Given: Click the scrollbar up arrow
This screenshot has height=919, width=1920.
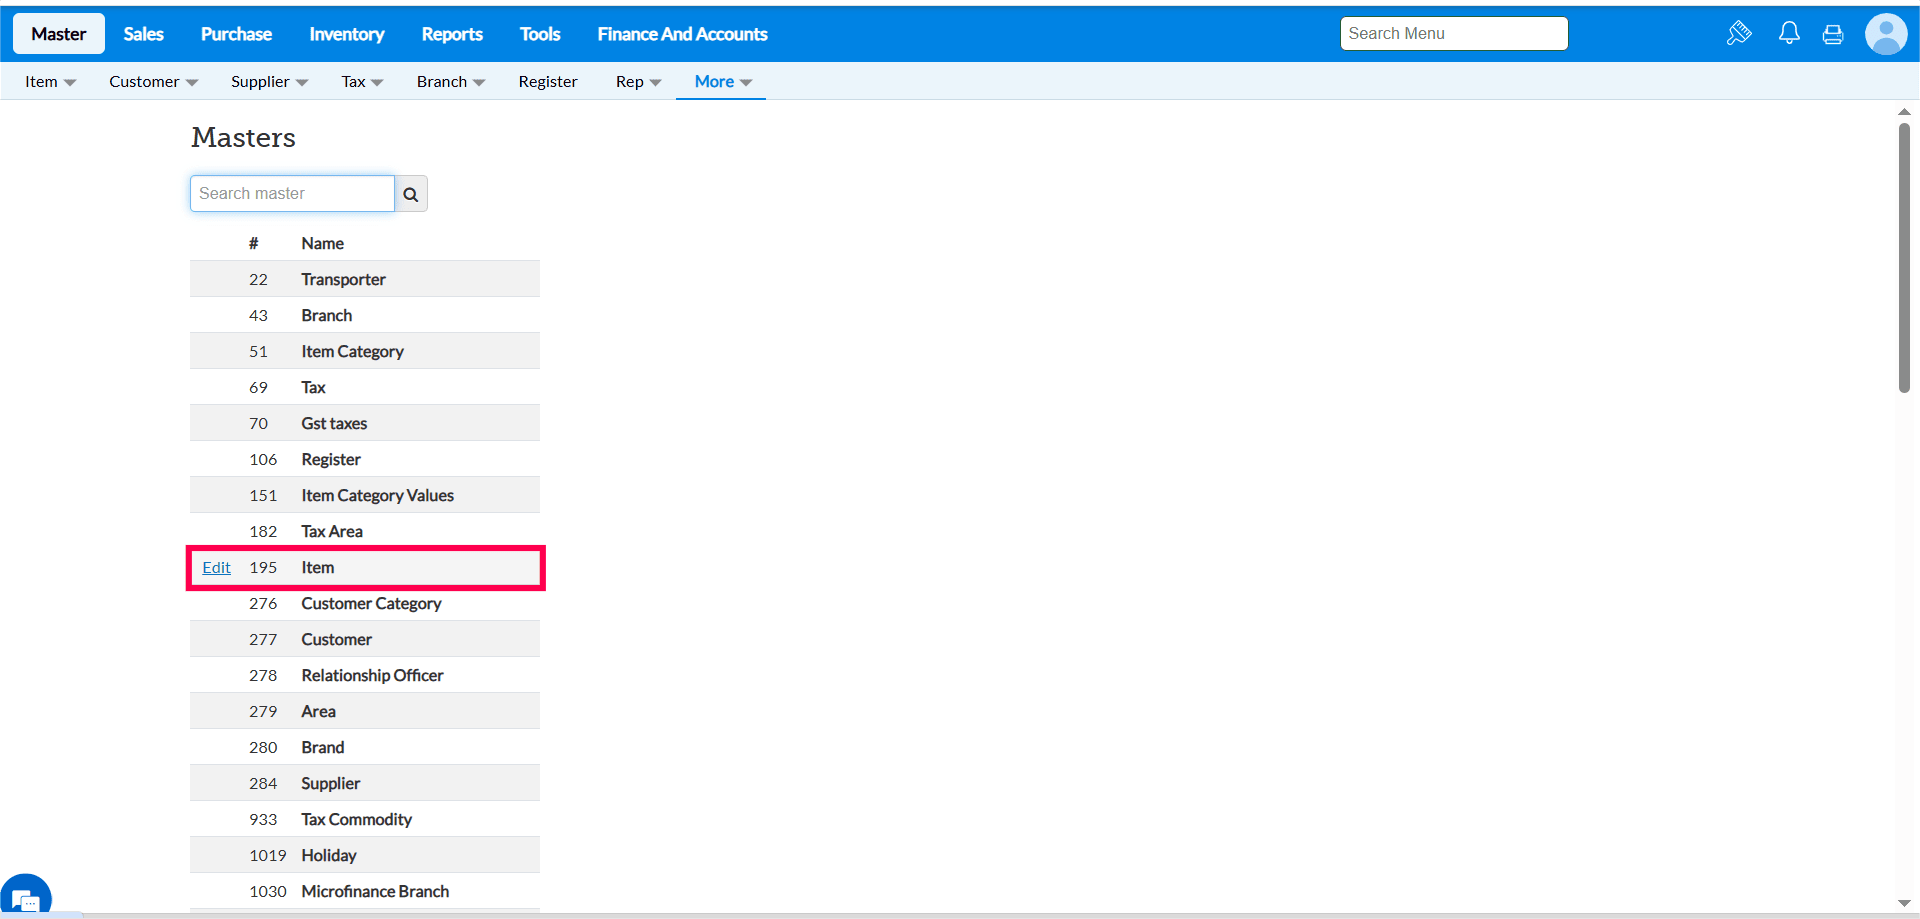Looking at the screenshot, I should point(1904,112).
